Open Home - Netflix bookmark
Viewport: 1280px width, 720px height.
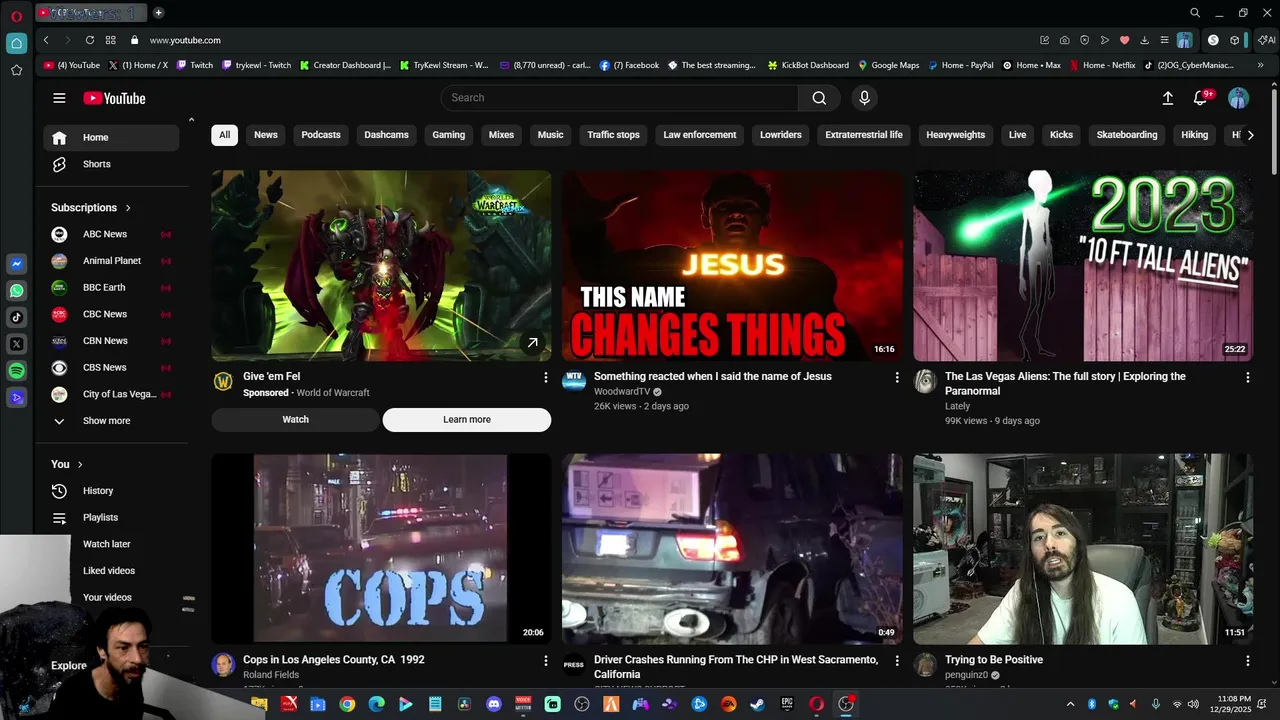[x=1102, y=65]
